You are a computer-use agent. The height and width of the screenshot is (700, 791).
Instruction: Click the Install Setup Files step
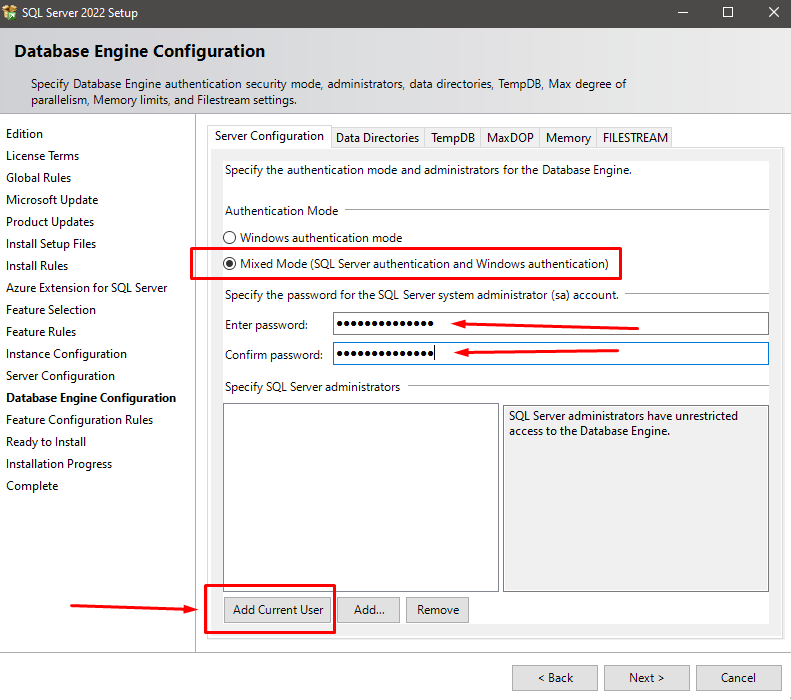click(x=51, y=244)
